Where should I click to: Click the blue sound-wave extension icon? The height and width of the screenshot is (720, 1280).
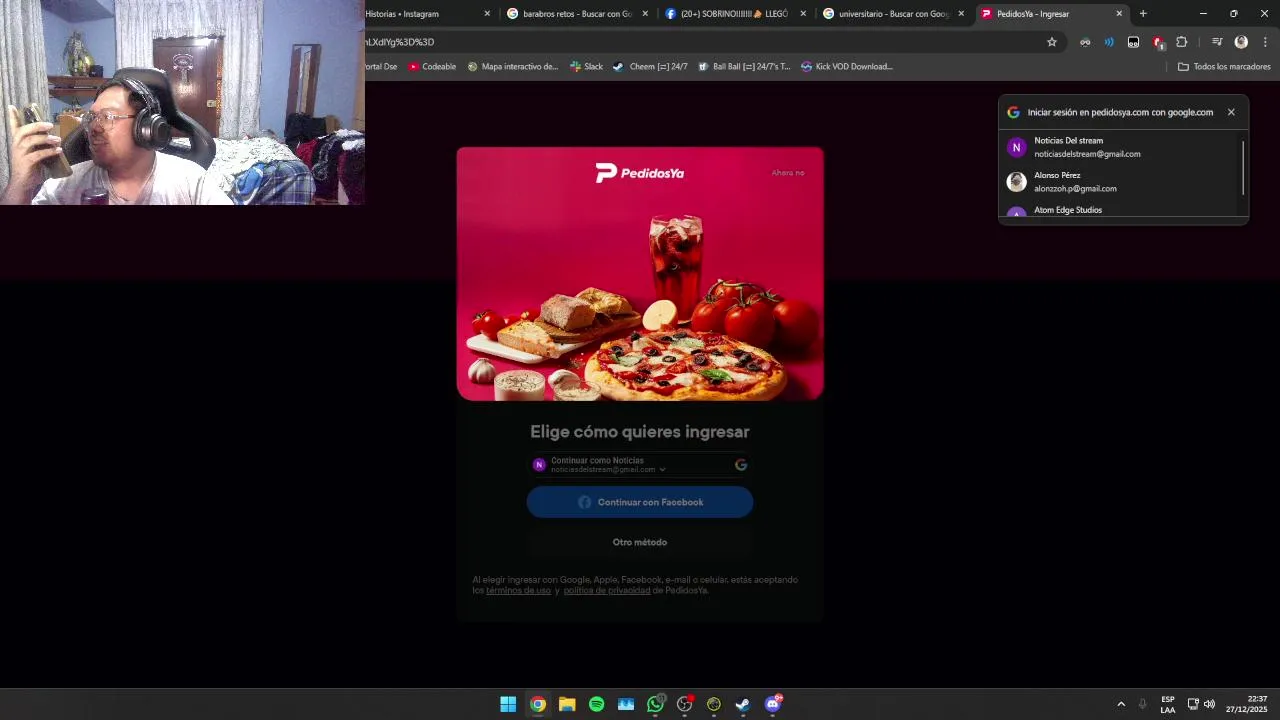point(1109,42)
